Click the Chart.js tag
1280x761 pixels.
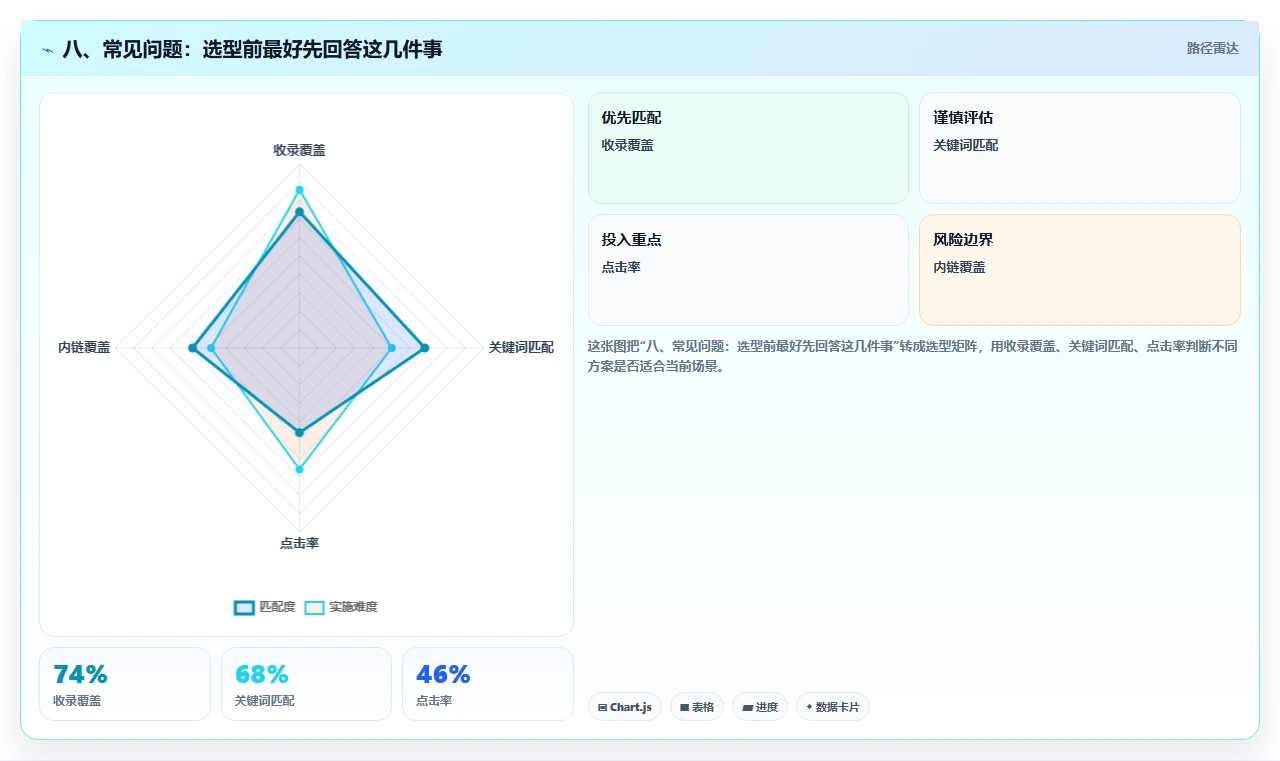pos(624,707)
